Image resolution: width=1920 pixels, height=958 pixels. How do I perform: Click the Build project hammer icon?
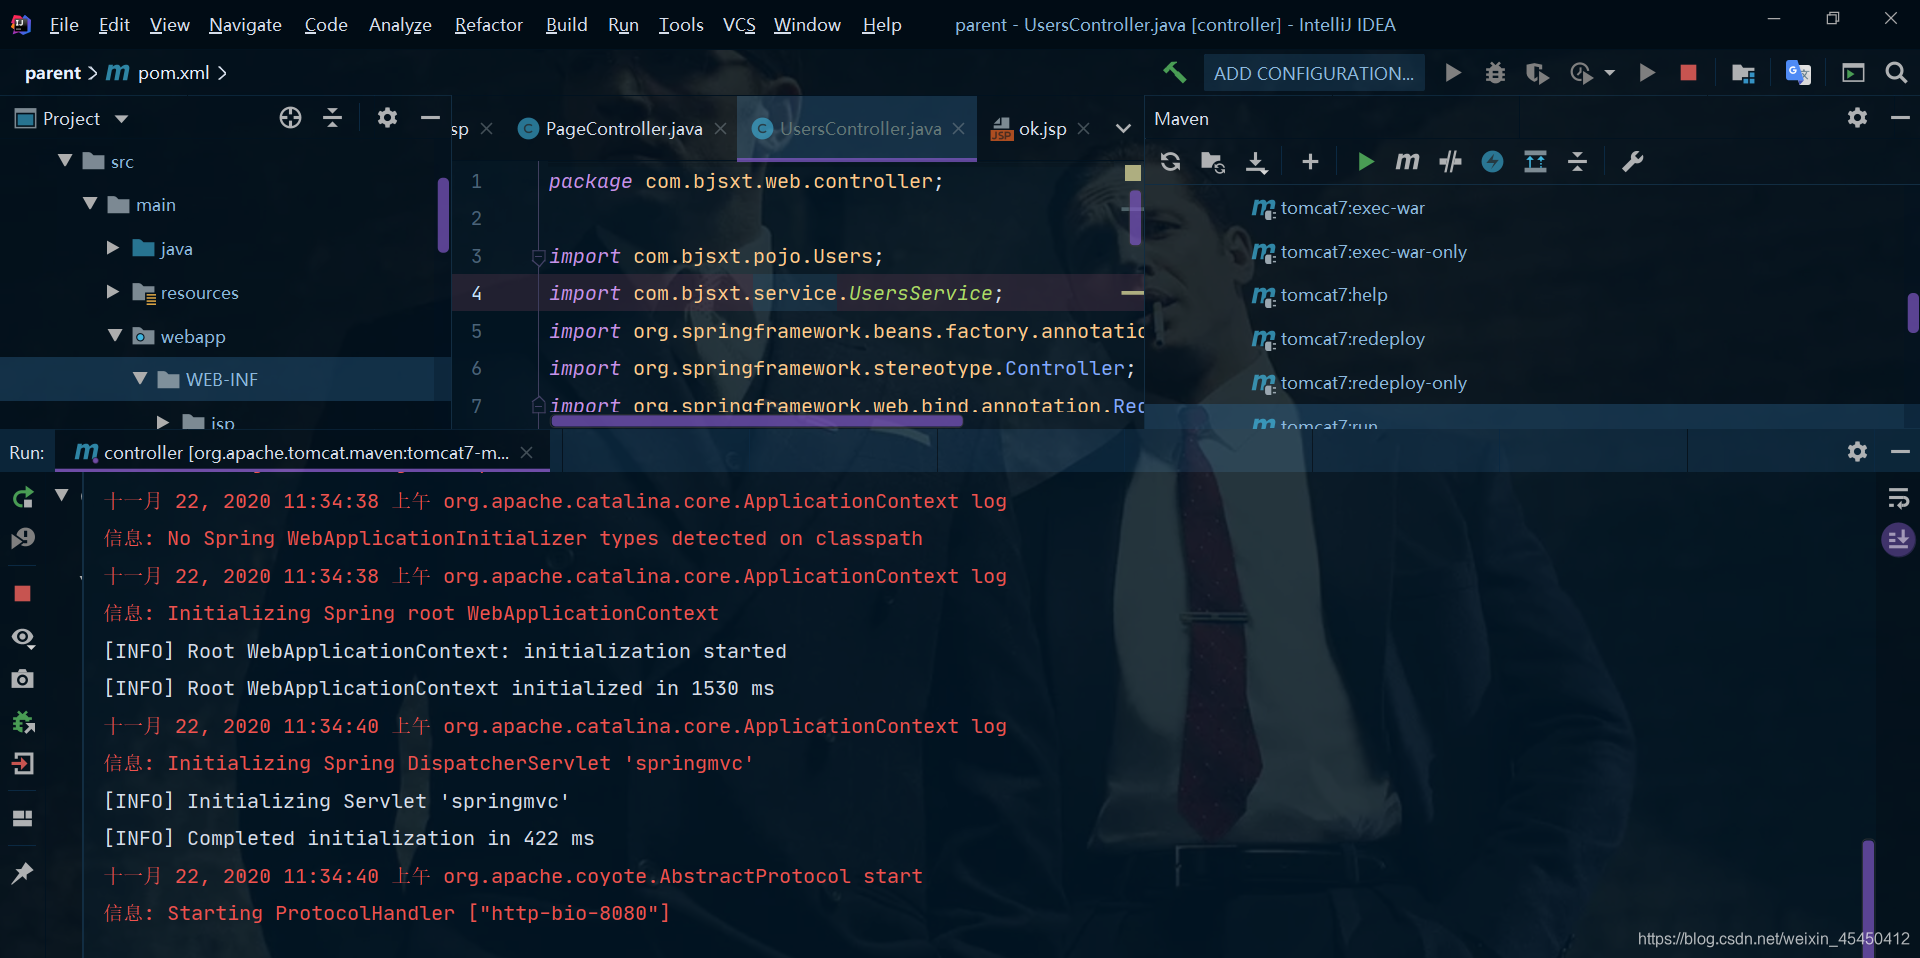pos(1174,72)
